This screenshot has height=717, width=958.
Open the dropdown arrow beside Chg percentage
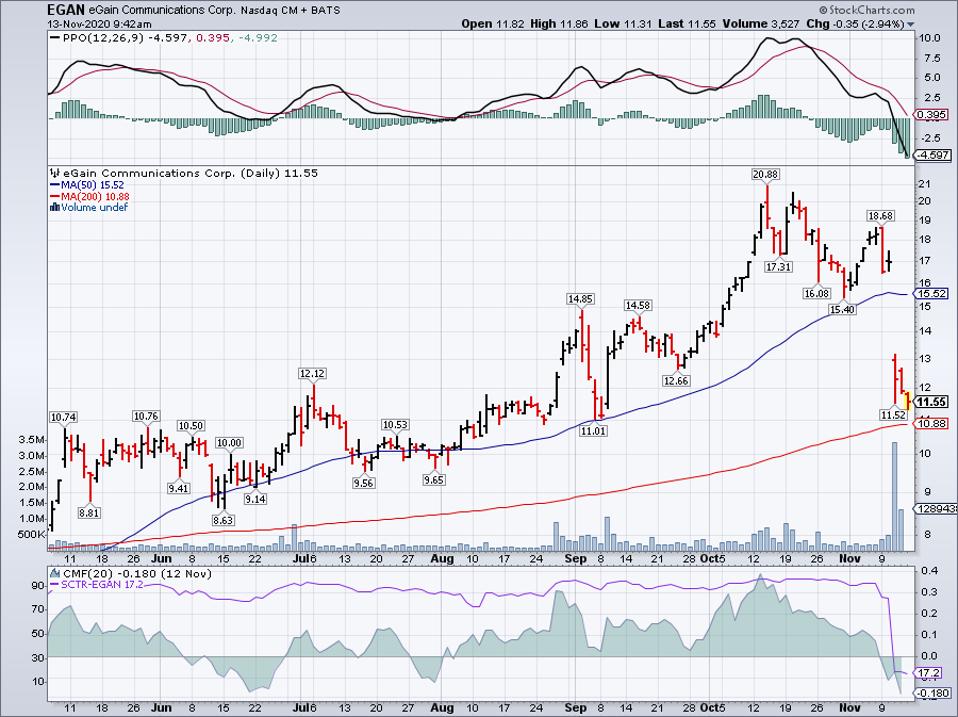click(911, 24)
